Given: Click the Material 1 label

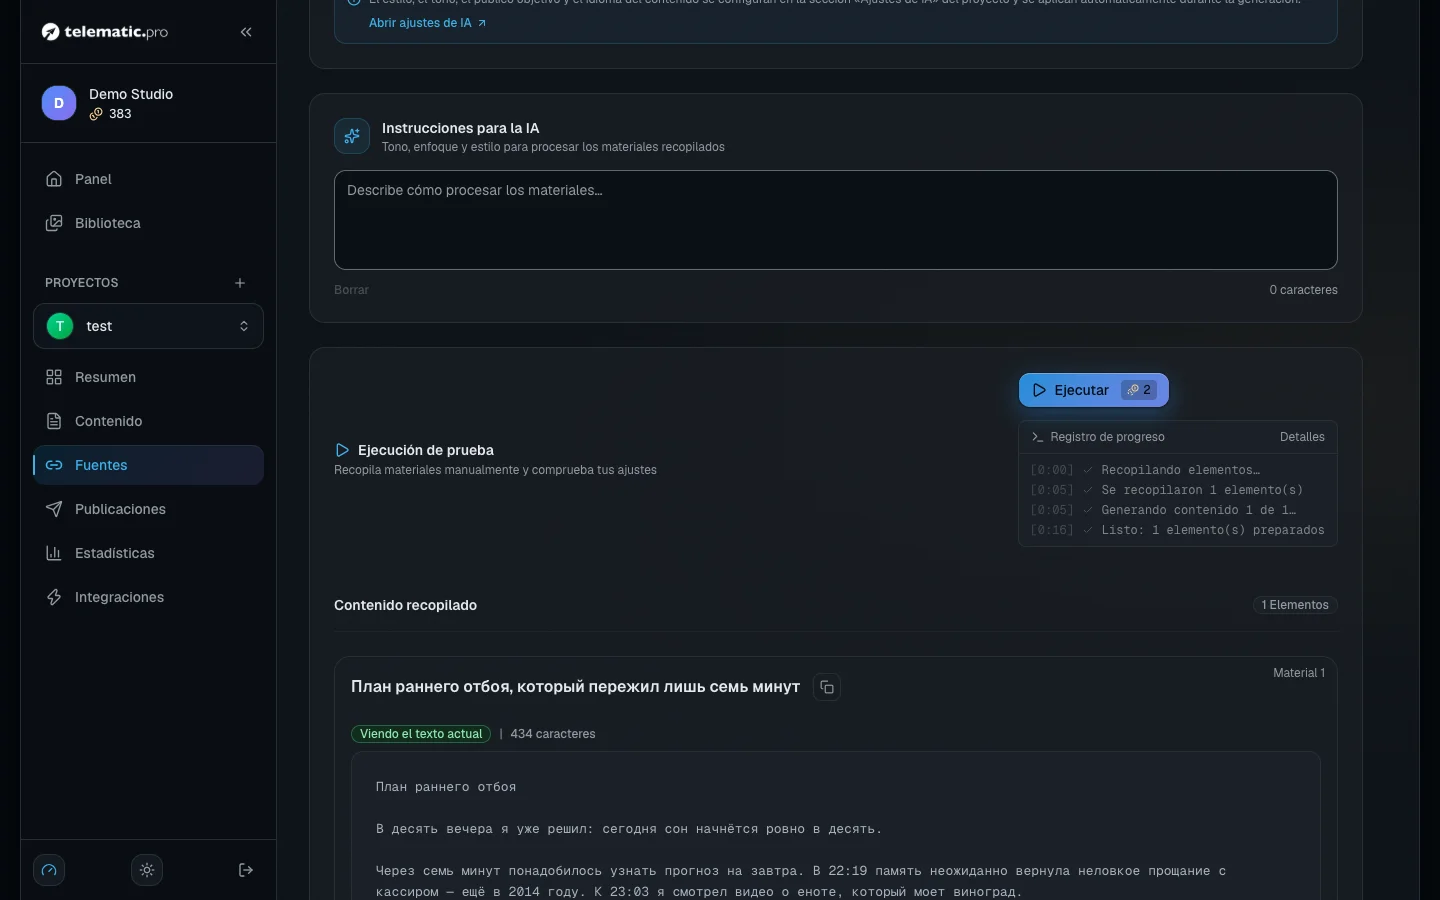Looking at the screenshot, I should [1299, 673].
